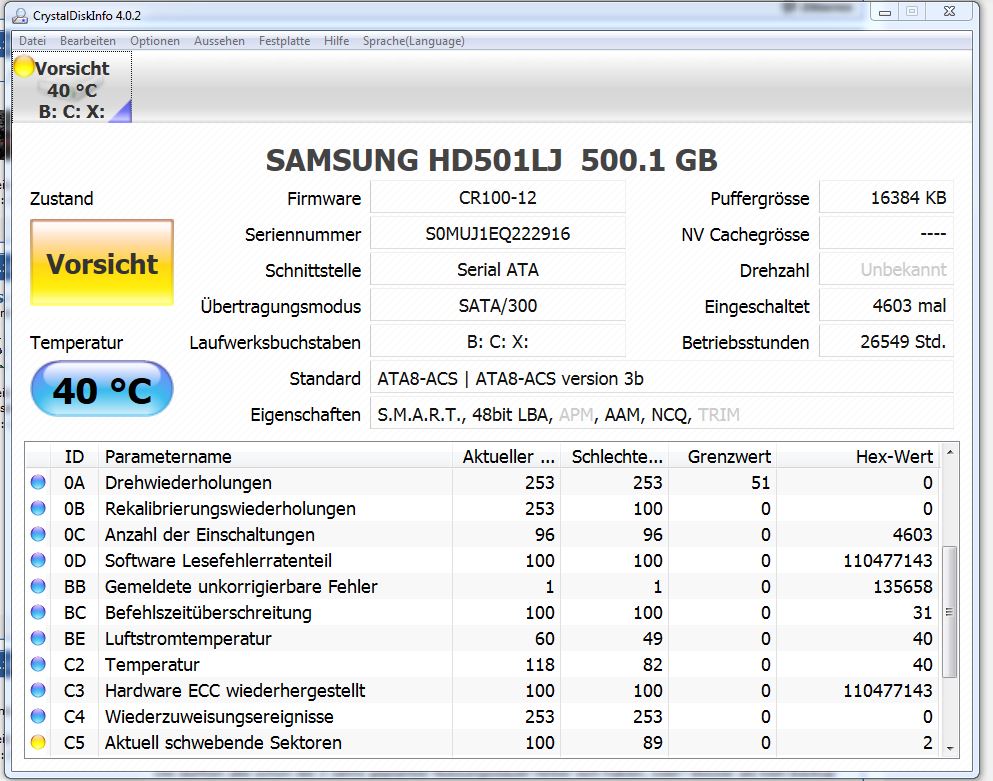Click the blue status dot for Luftstromtemperatur
The image size is (993, 781).
[38, 638]
